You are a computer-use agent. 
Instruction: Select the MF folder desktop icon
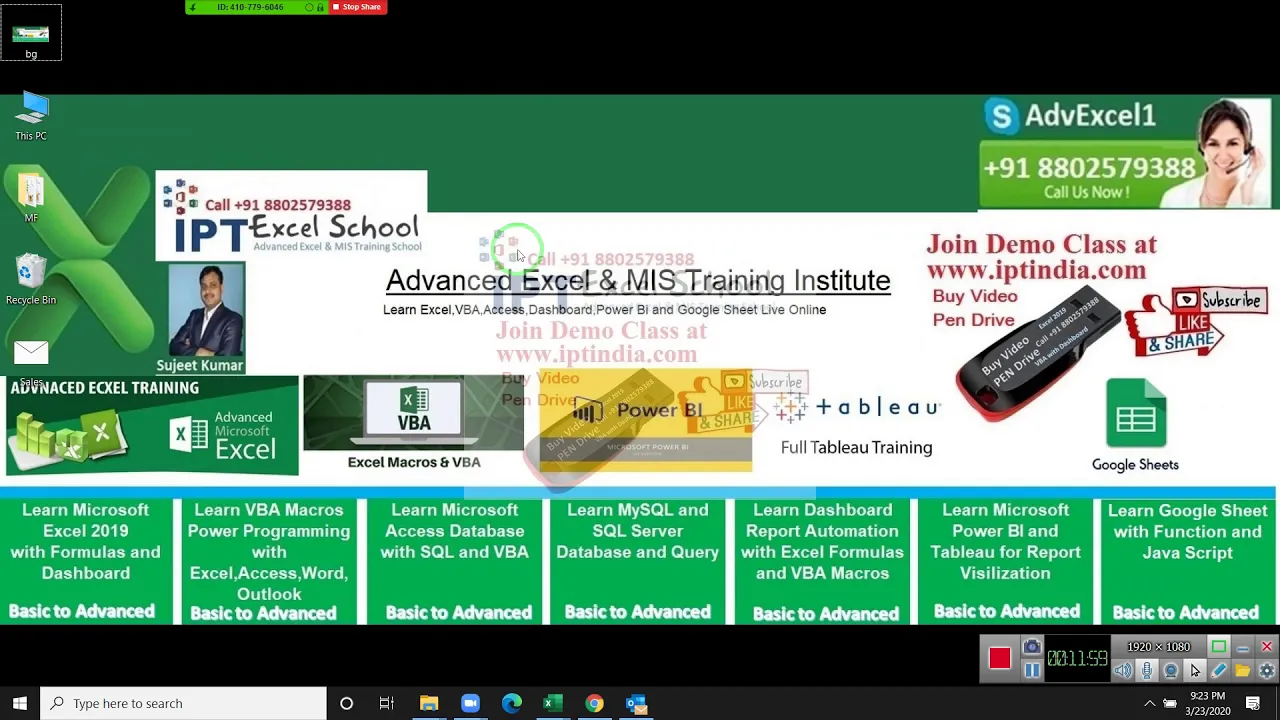tap(31, 198)
